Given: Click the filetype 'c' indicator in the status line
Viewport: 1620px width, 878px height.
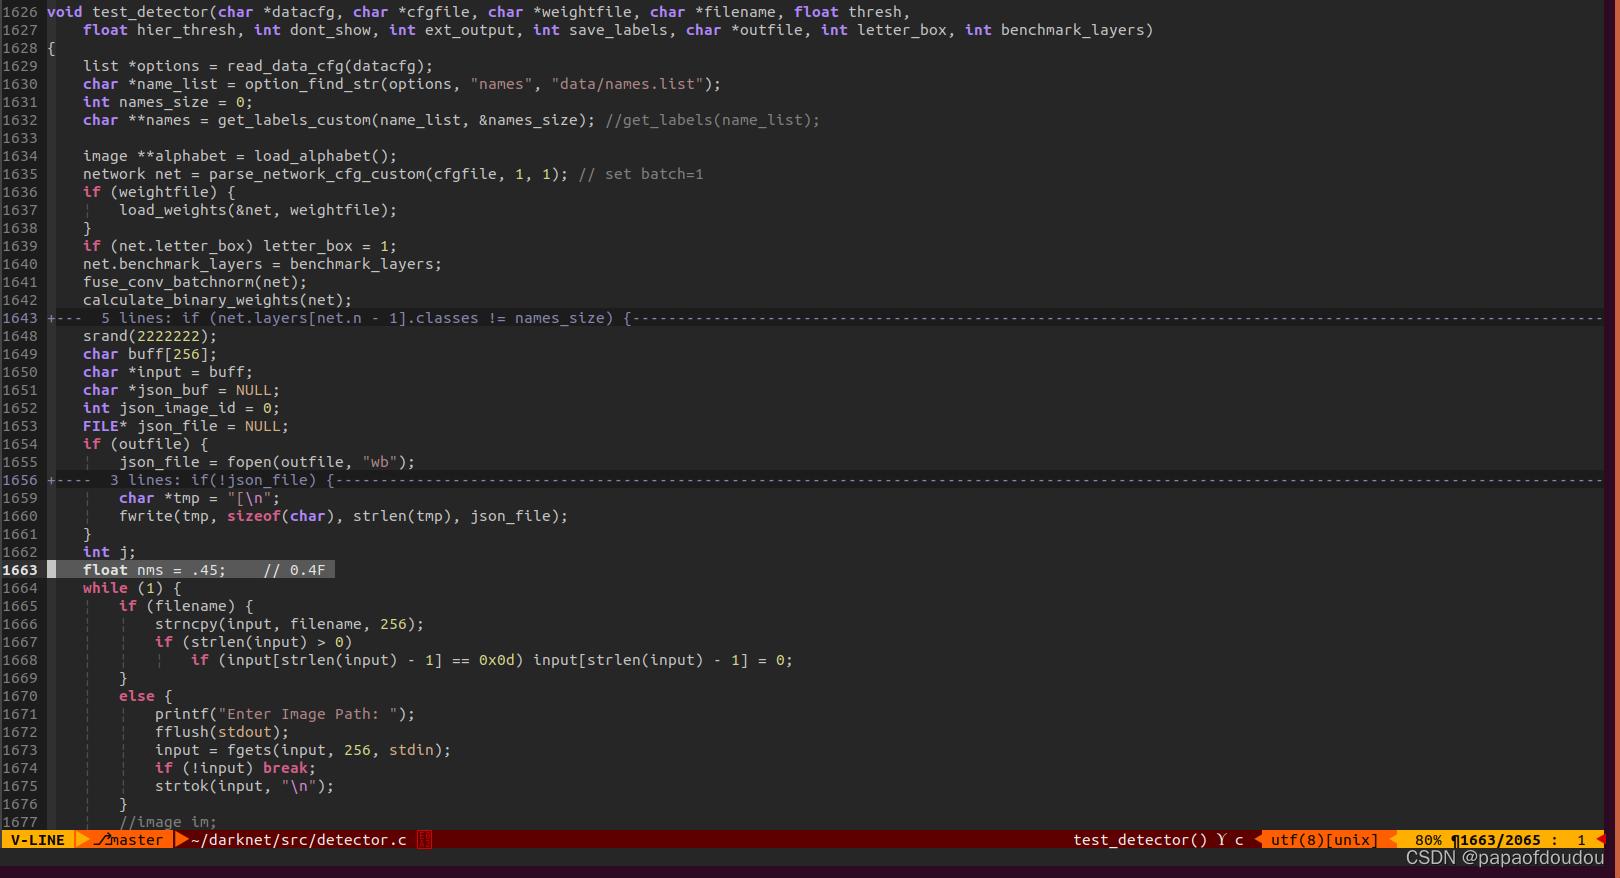Looking at the screenshot, I should pos(1239,840).
